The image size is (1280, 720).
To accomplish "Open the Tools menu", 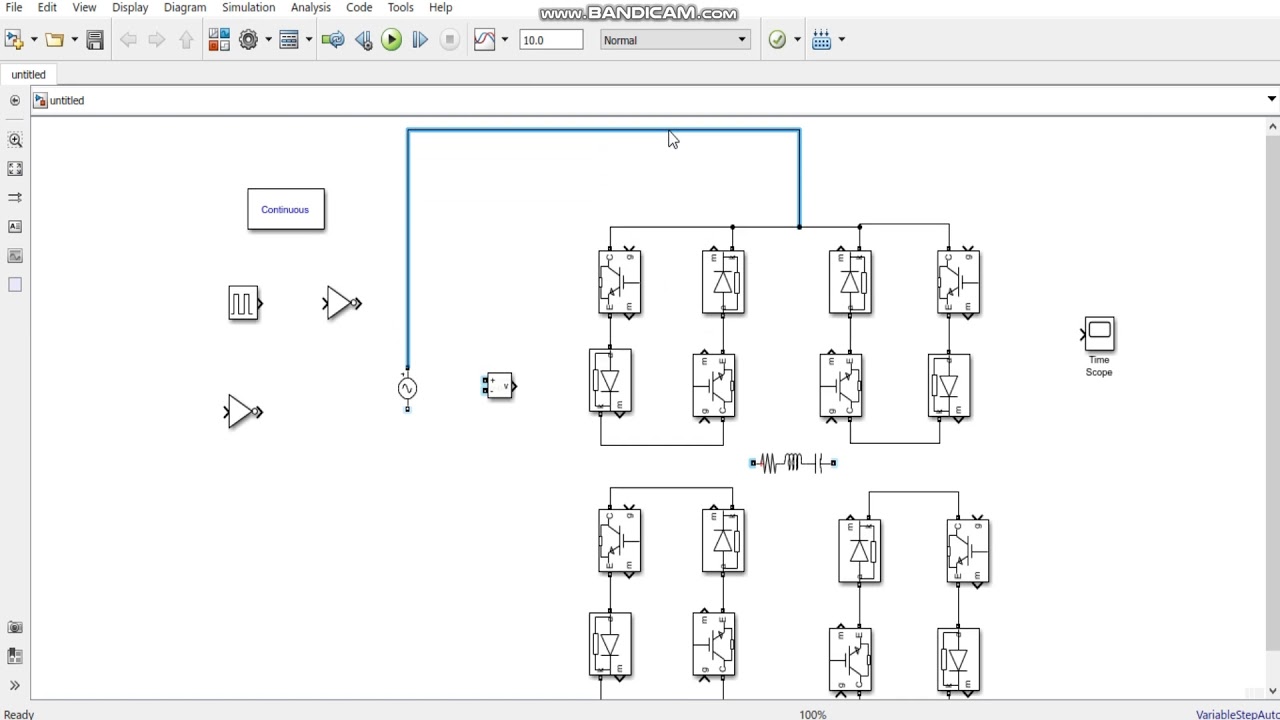I will coord(401,7).
